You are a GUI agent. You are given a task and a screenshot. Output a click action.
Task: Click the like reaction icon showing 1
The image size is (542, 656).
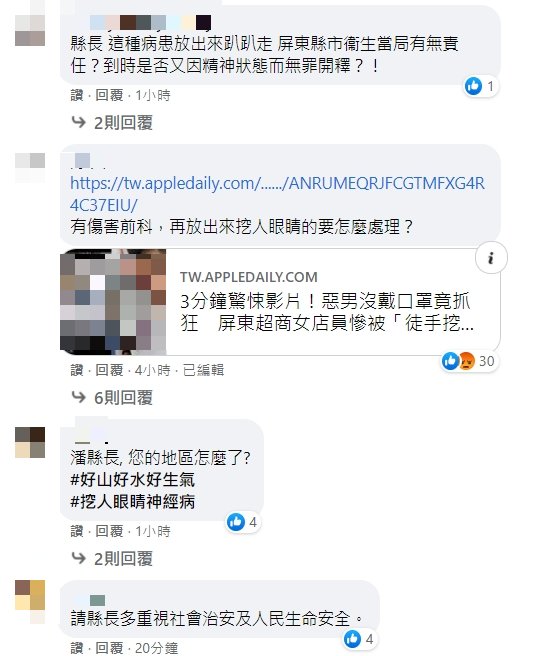pyautogui.click(x=473, y=86)
